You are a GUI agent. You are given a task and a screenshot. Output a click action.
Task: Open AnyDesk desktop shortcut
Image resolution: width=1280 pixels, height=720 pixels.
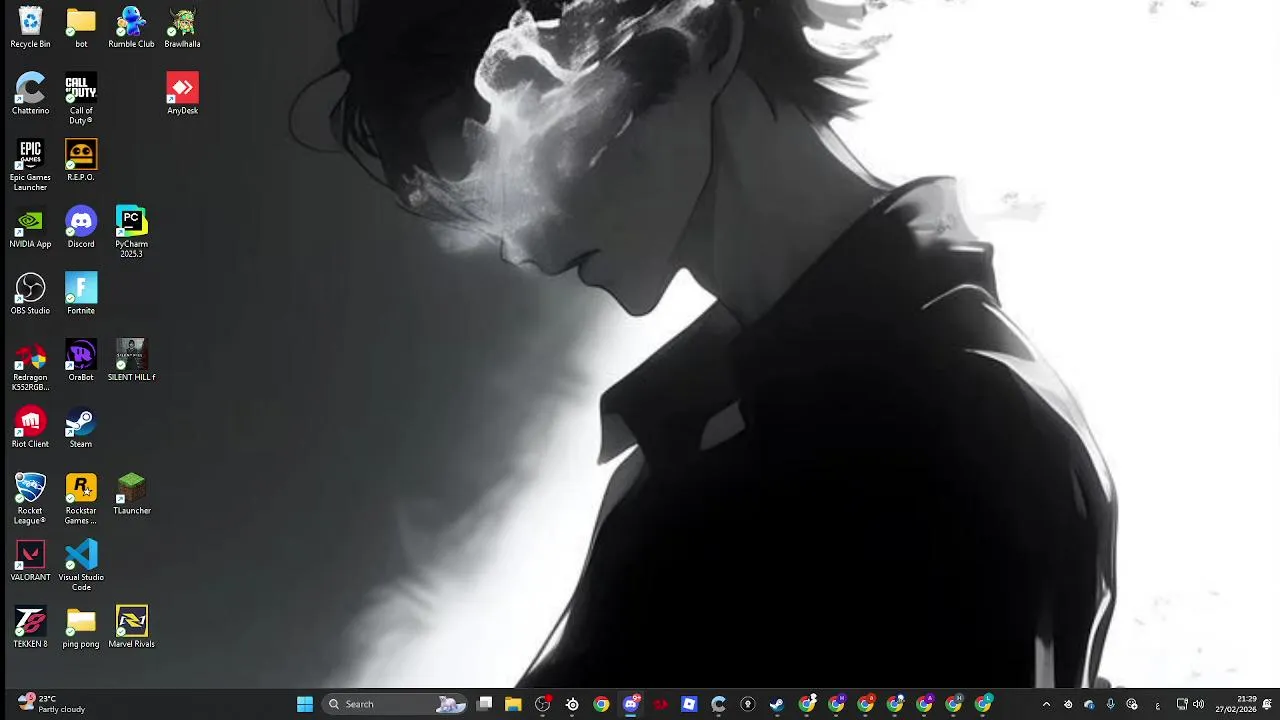(x=182, y=94)
